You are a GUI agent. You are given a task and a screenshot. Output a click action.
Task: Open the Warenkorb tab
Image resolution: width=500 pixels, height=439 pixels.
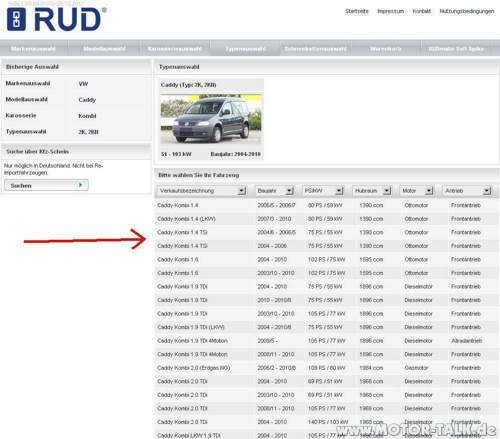385,49
